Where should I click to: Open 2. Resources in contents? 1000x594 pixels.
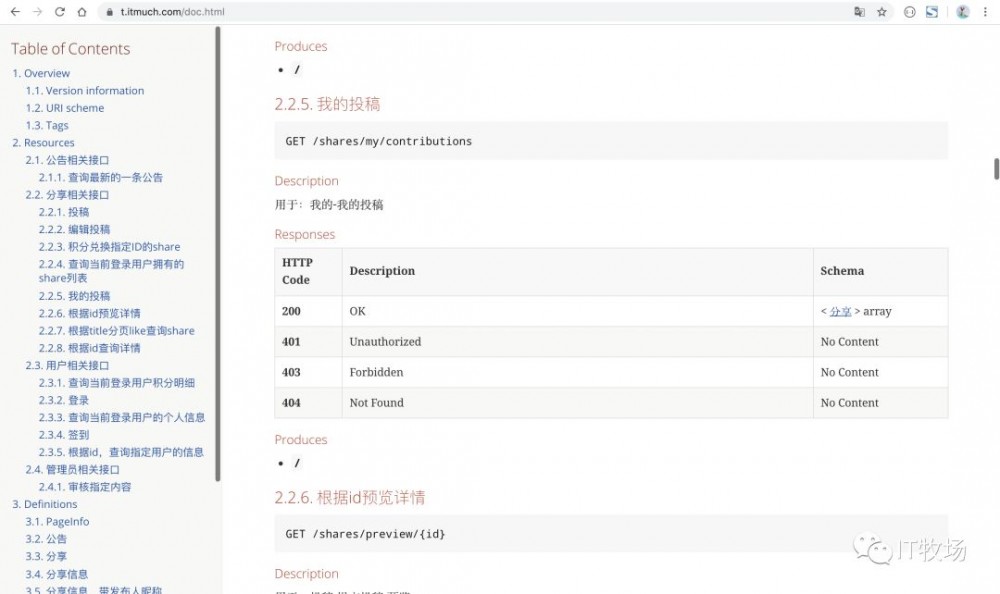point(43,142)
